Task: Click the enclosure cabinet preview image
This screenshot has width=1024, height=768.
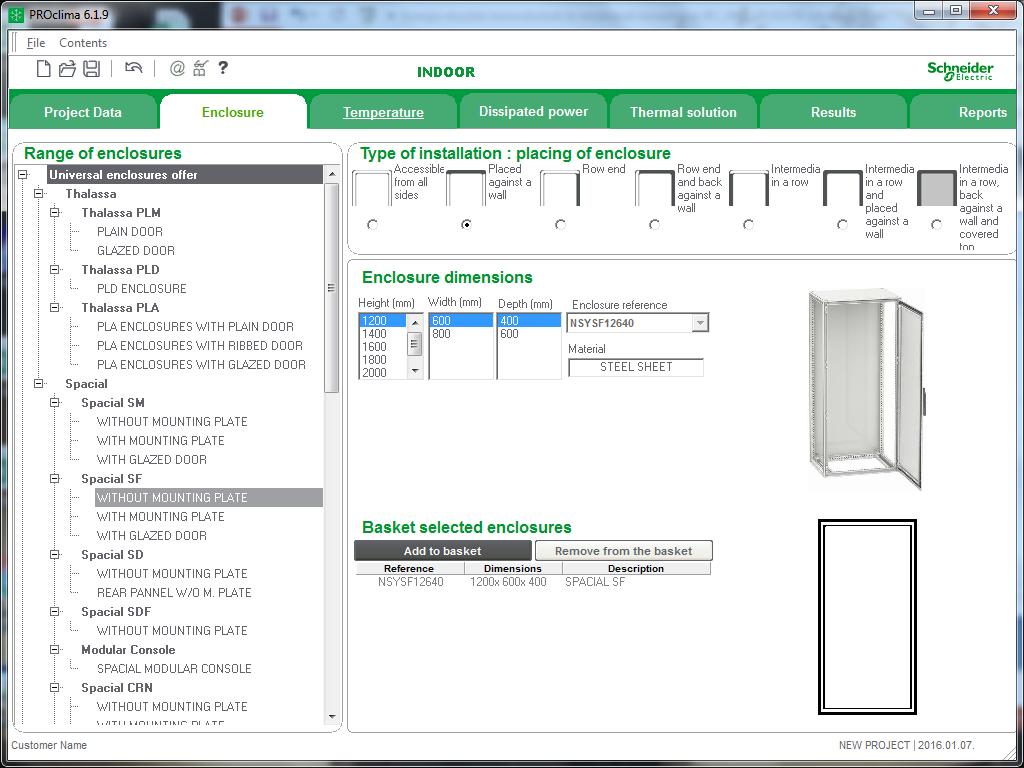Action: [x=867, y=389]
